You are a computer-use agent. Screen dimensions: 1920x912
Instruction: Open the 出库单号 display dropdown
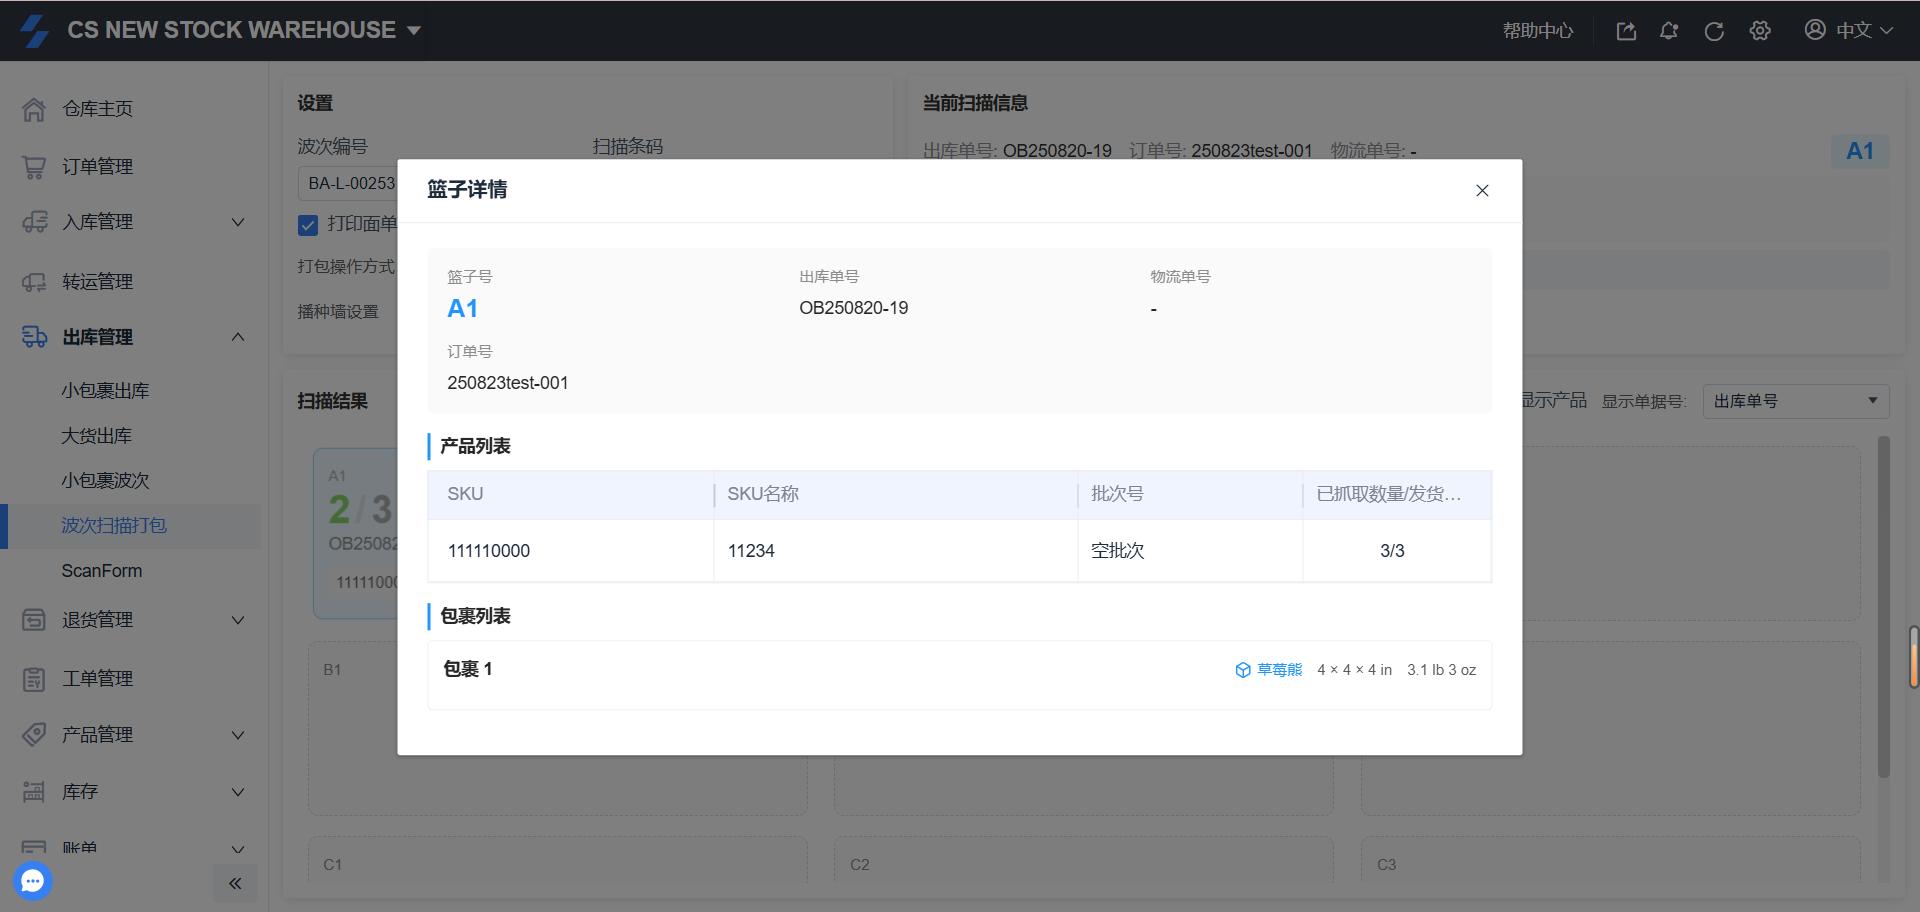coord(1795,401)
